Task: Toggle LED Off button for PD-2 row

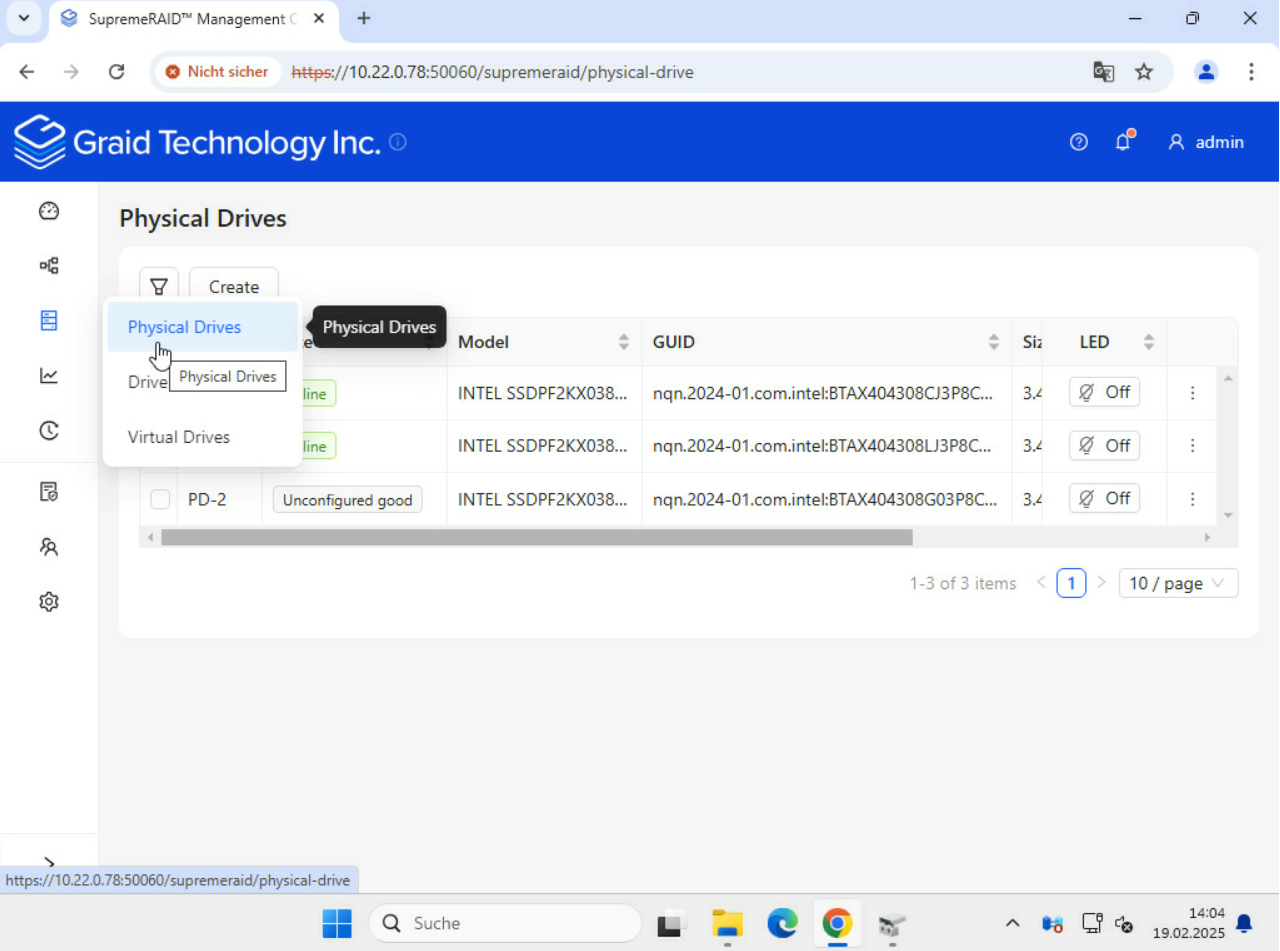Action: coord(1104,499)
